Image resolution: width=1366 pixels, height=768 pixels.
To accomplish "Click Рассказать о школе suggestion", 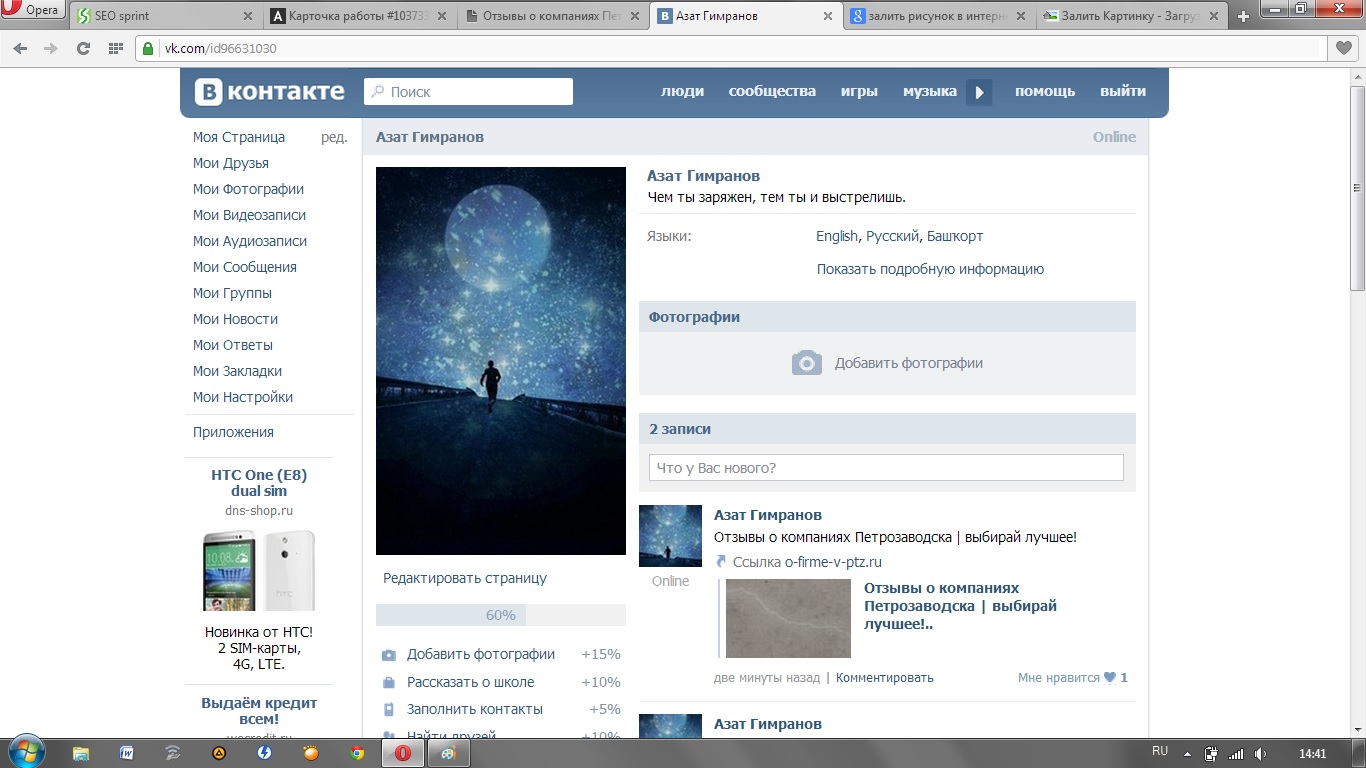I will (x=470, y=682).
